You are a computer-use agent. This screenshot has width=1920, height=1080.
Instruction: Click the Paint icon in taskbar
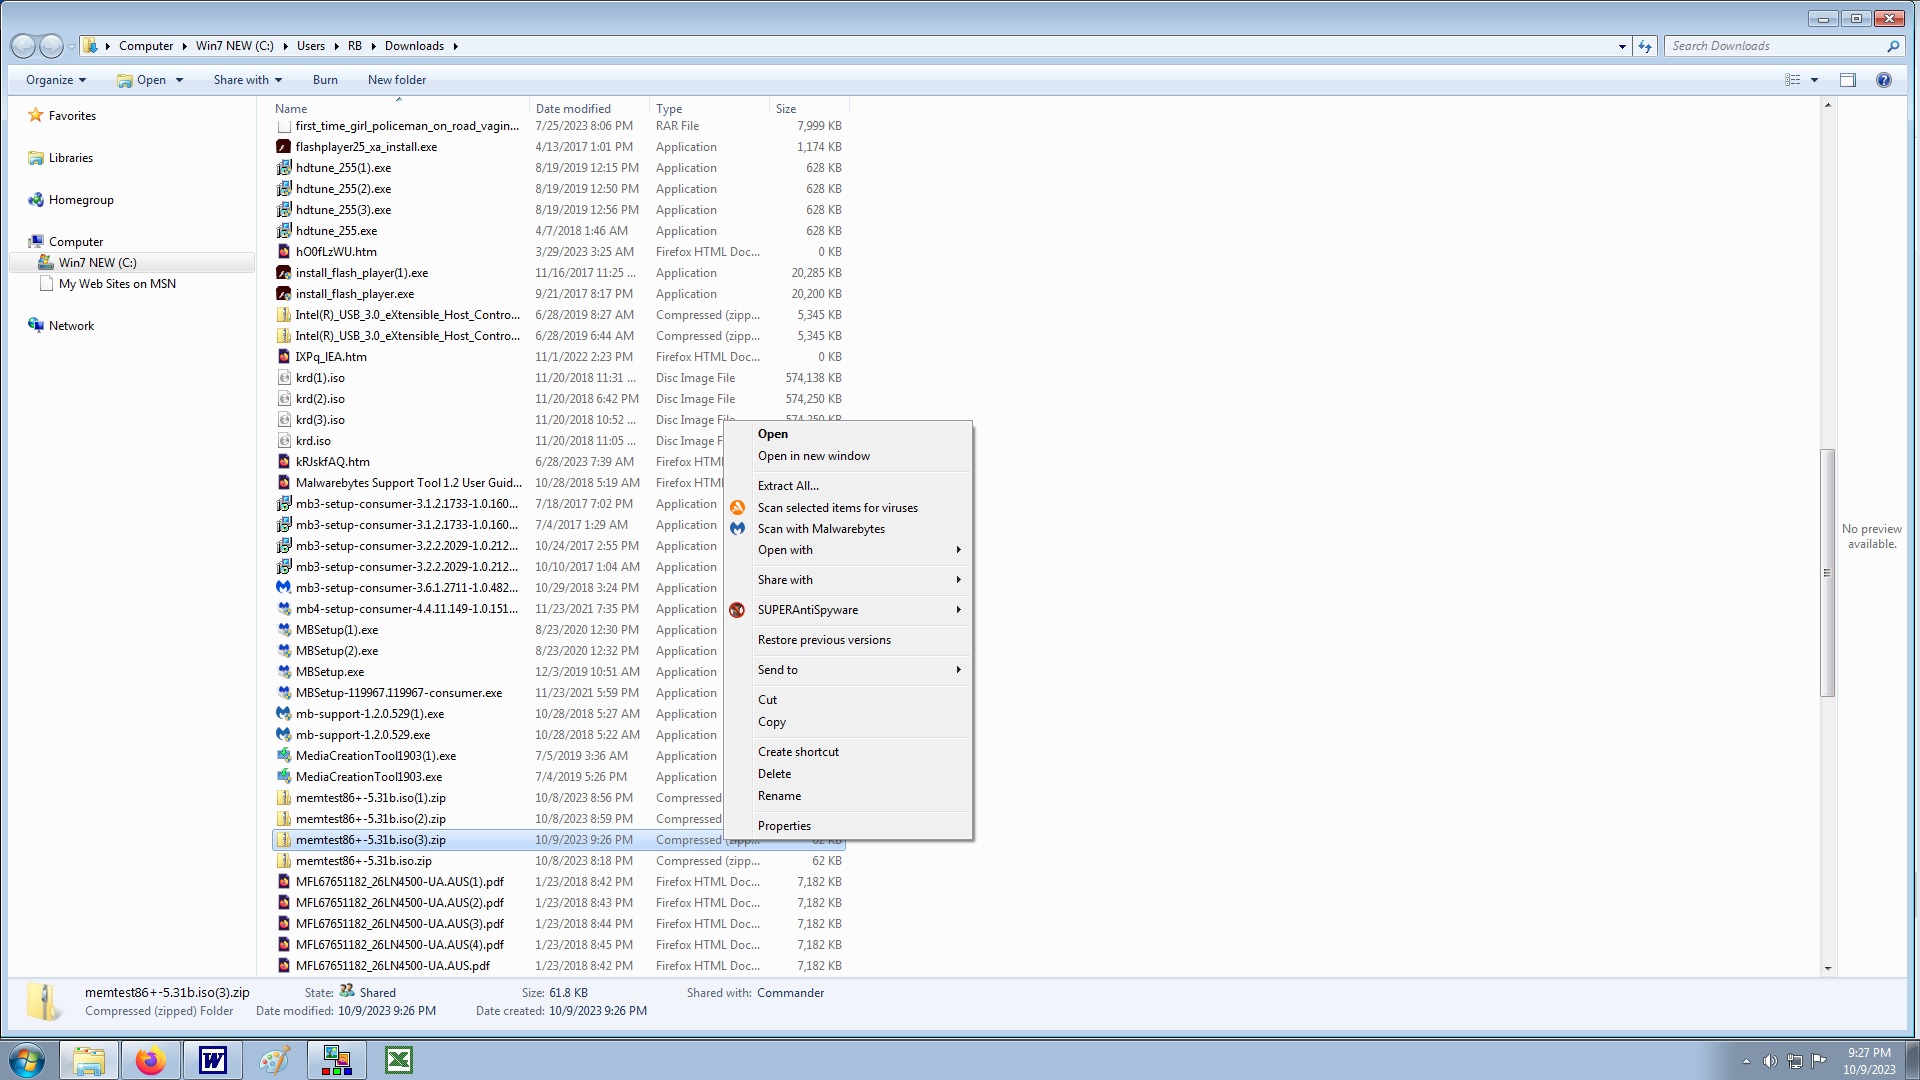[275, 1060]
